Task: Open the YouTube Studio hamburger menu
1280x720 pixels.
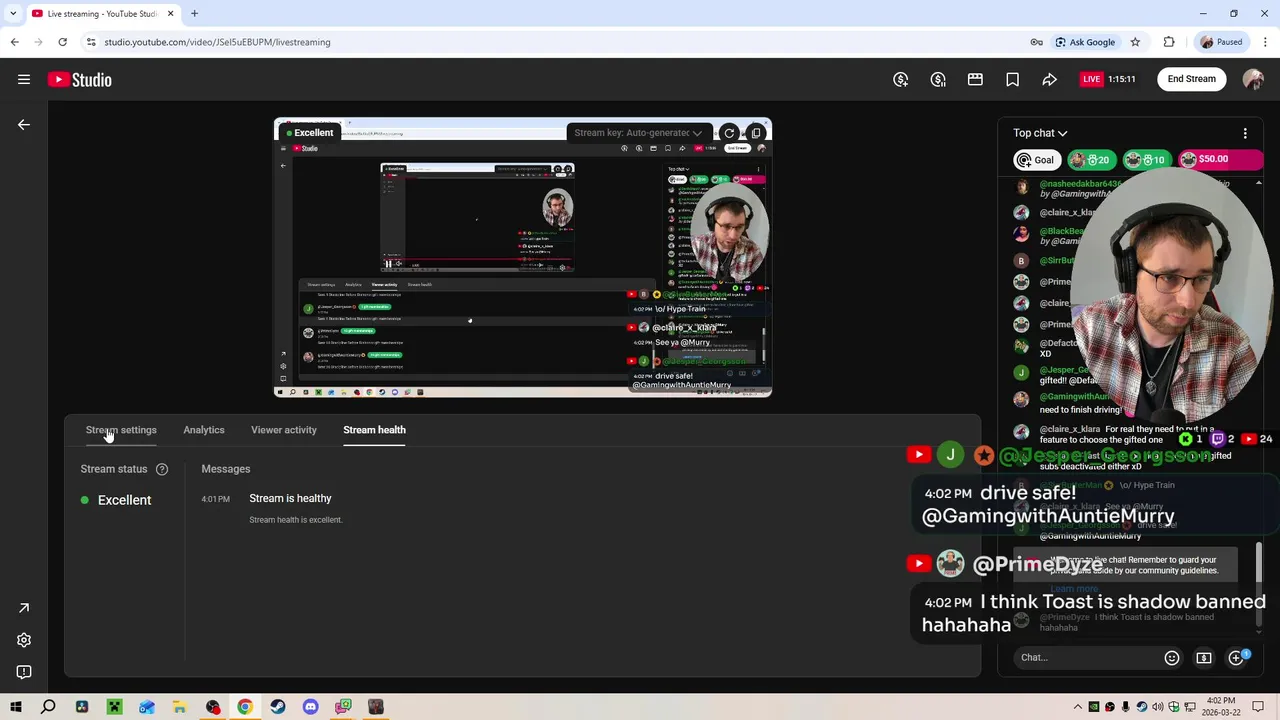Action: tap(24, 79)
